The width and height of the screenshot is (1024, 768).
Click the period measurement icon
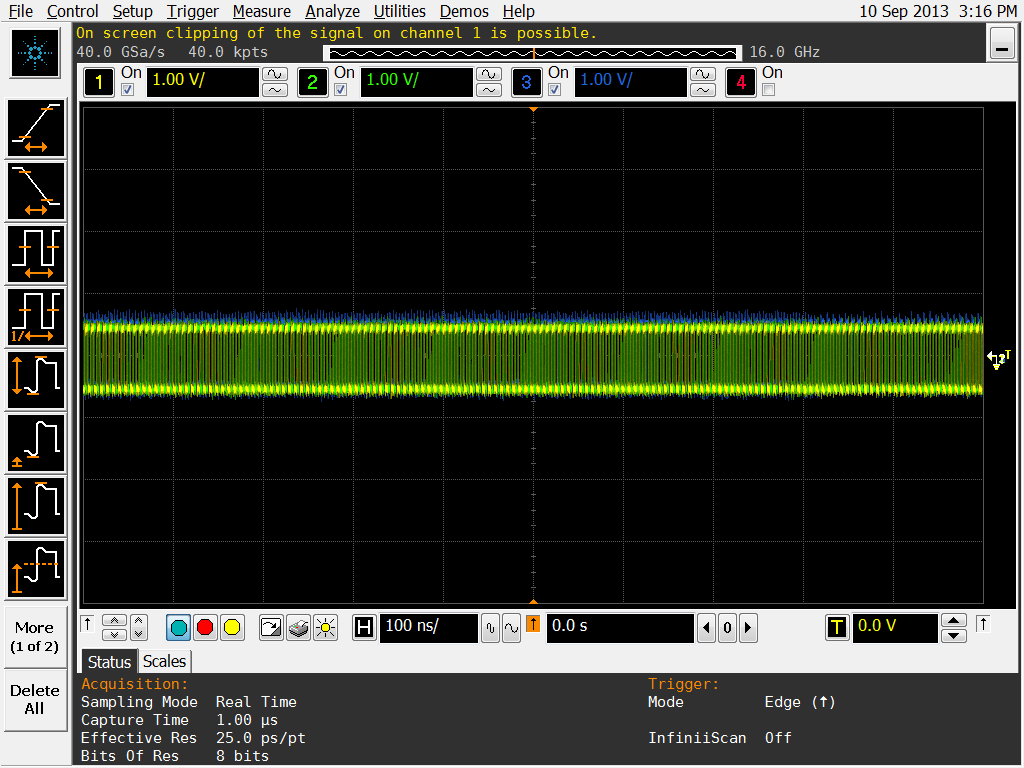tap(37, 254)
